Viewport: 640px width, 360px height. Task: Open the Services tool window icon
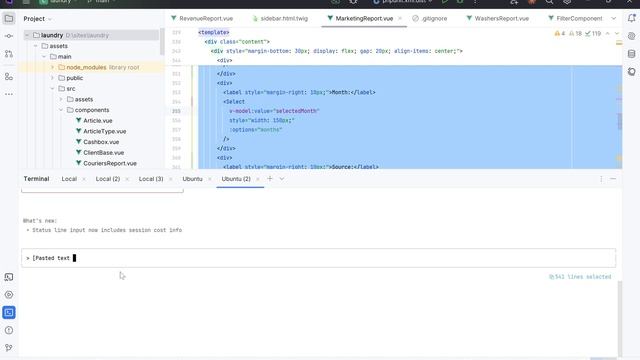9,295
